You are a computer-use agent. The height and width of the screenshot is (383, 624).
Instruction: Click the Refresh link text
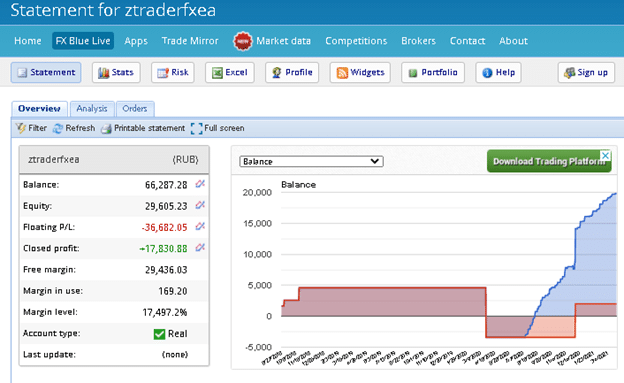click(x=80, y=128)
